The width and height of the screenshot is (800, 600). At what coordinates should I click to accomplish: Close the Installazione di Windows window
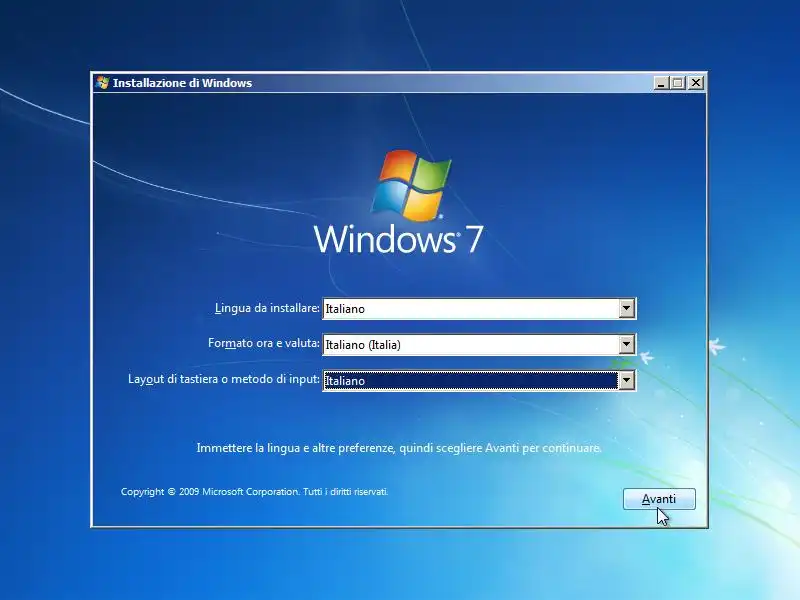coord(695,83)
